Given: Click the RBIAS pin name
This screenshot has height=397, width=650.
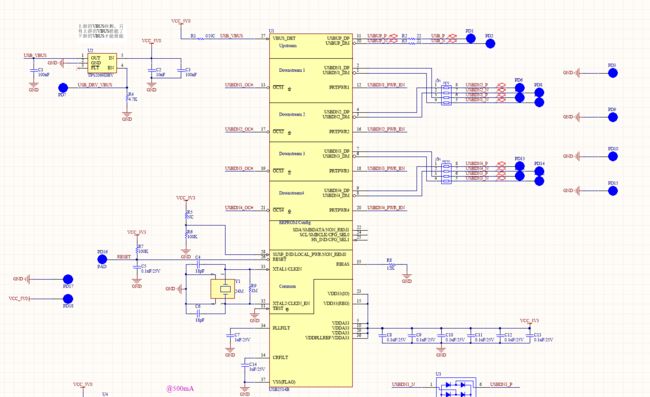Looking at the screenshot, I should tap(342, 264).
